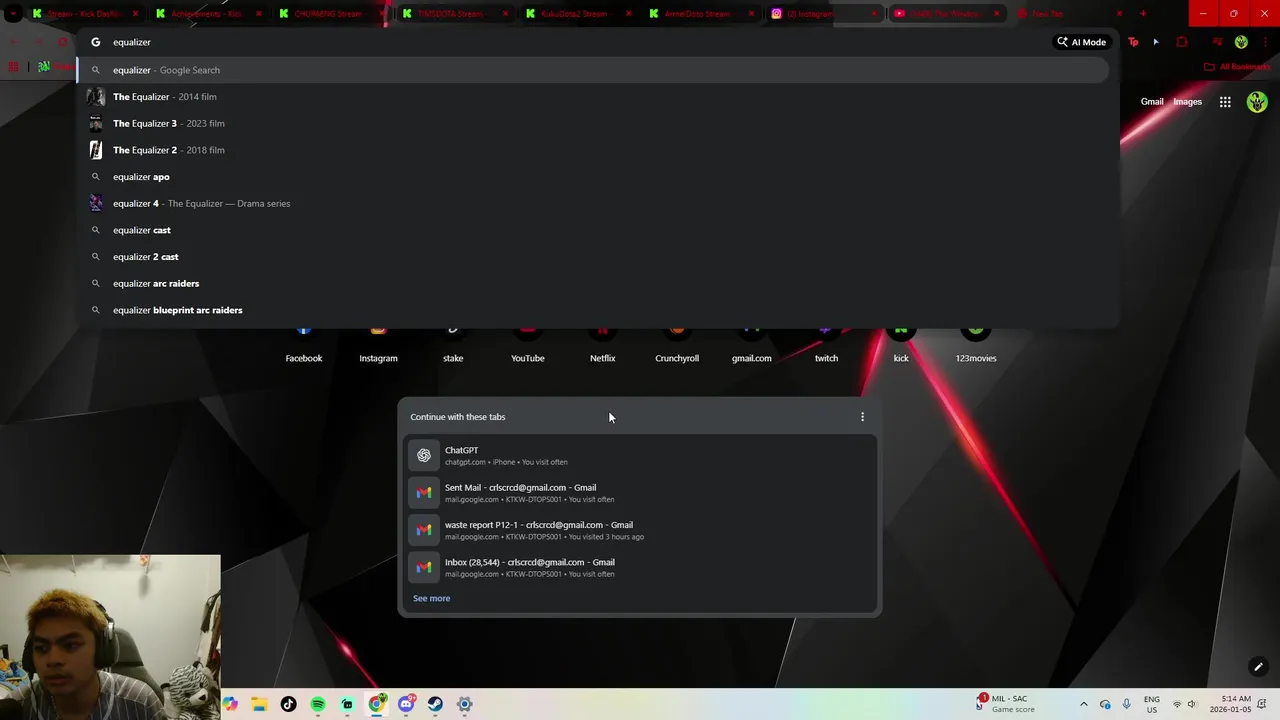This screenshot has width=1280, height=720.
Task: Show hidden system tray icons chevron
Action: 1083,704
